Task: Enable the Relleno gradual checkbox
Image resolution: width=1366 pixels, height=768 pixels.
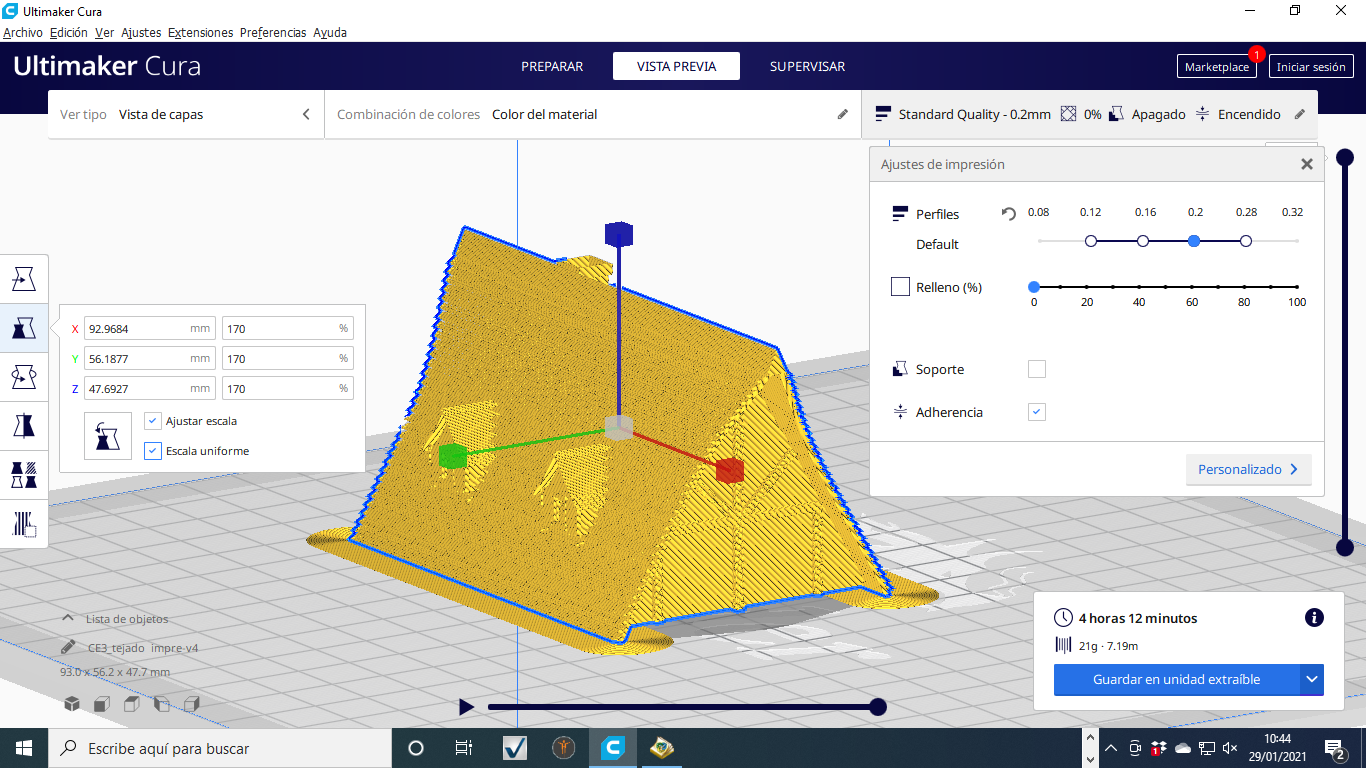Action: (900, 287)
